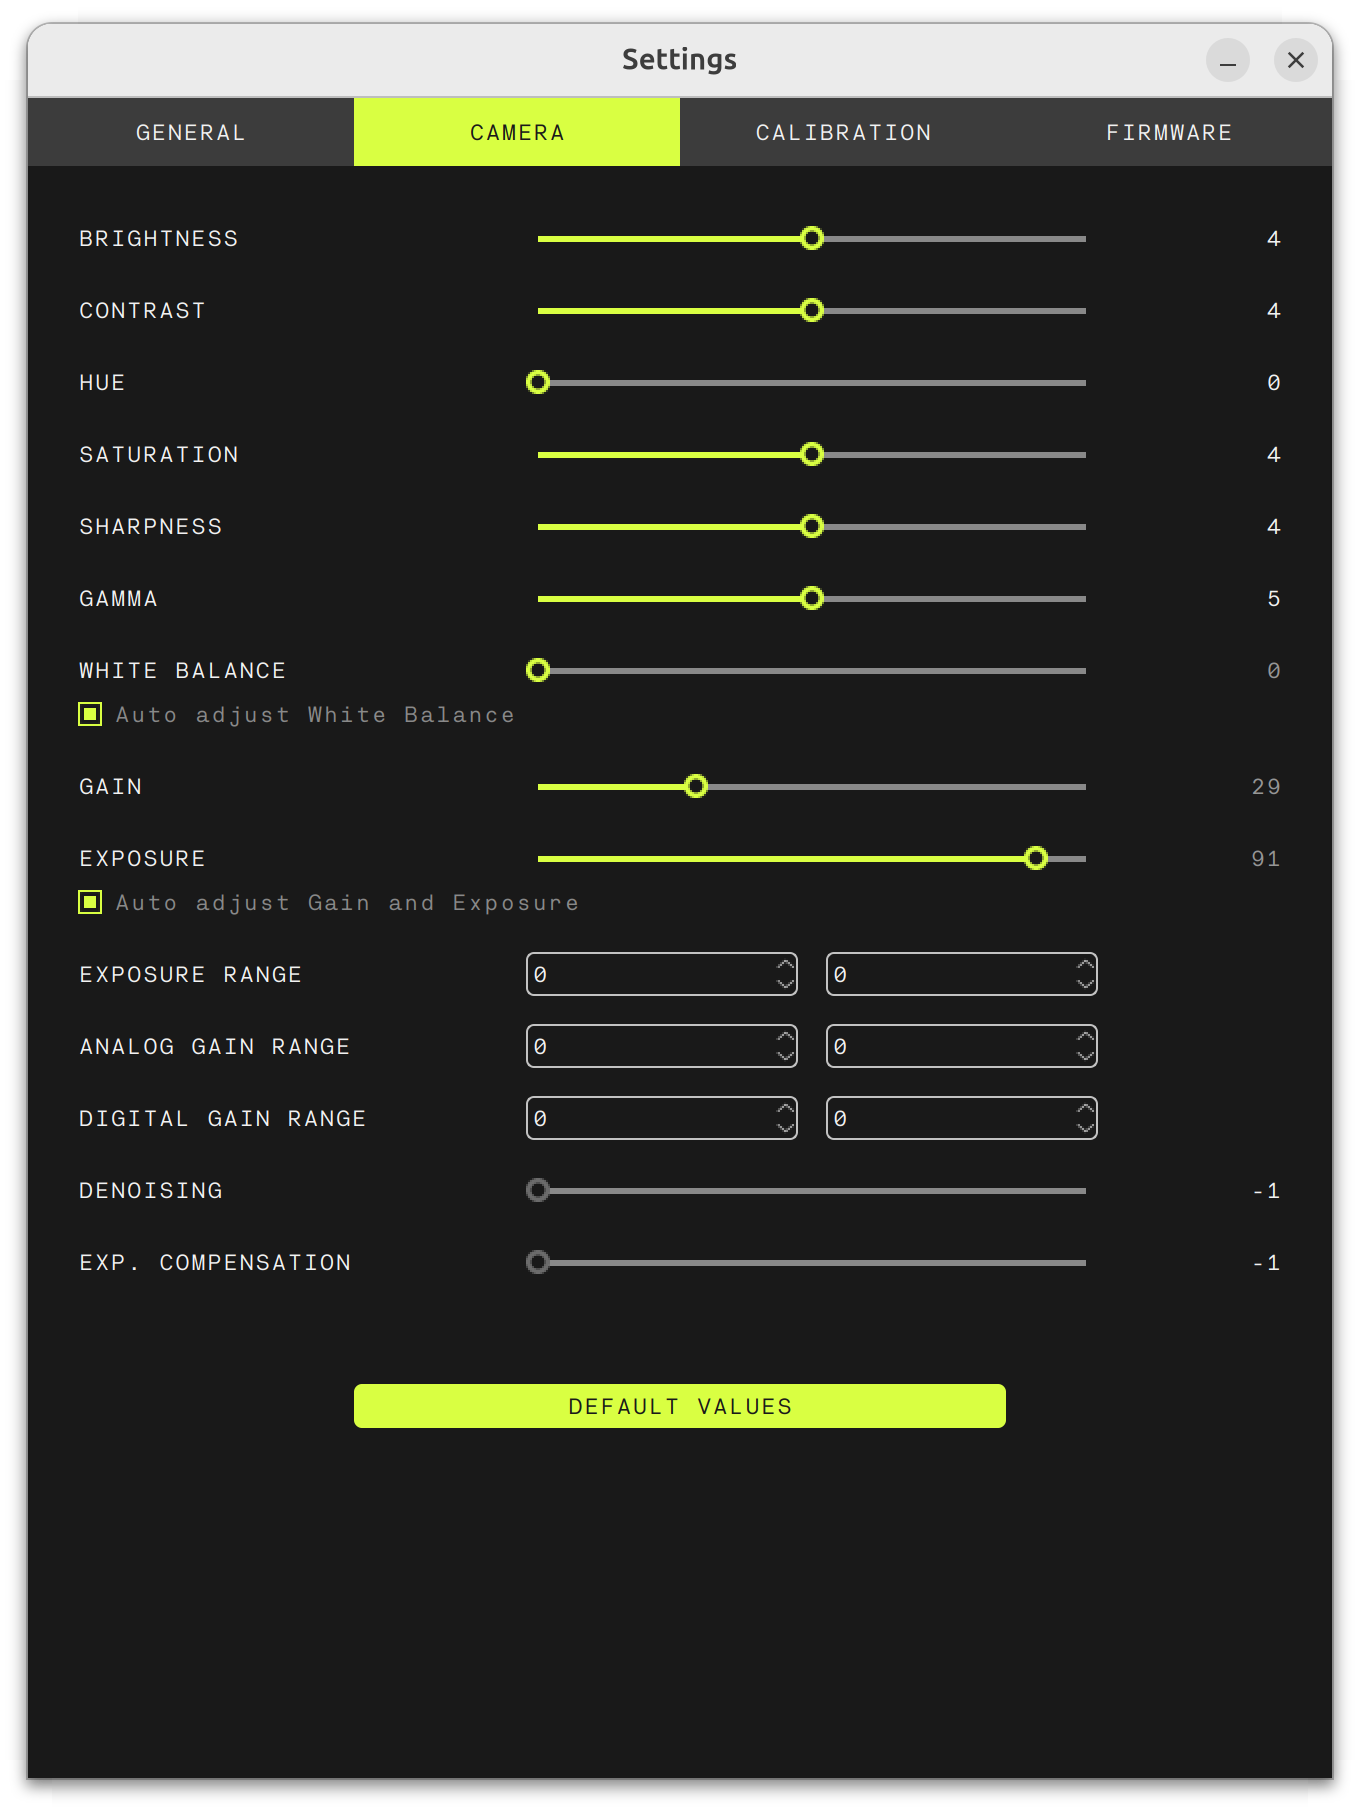Click the Gain value 29
This screenshot has width=1360, height=1812.
(1266, 786)
